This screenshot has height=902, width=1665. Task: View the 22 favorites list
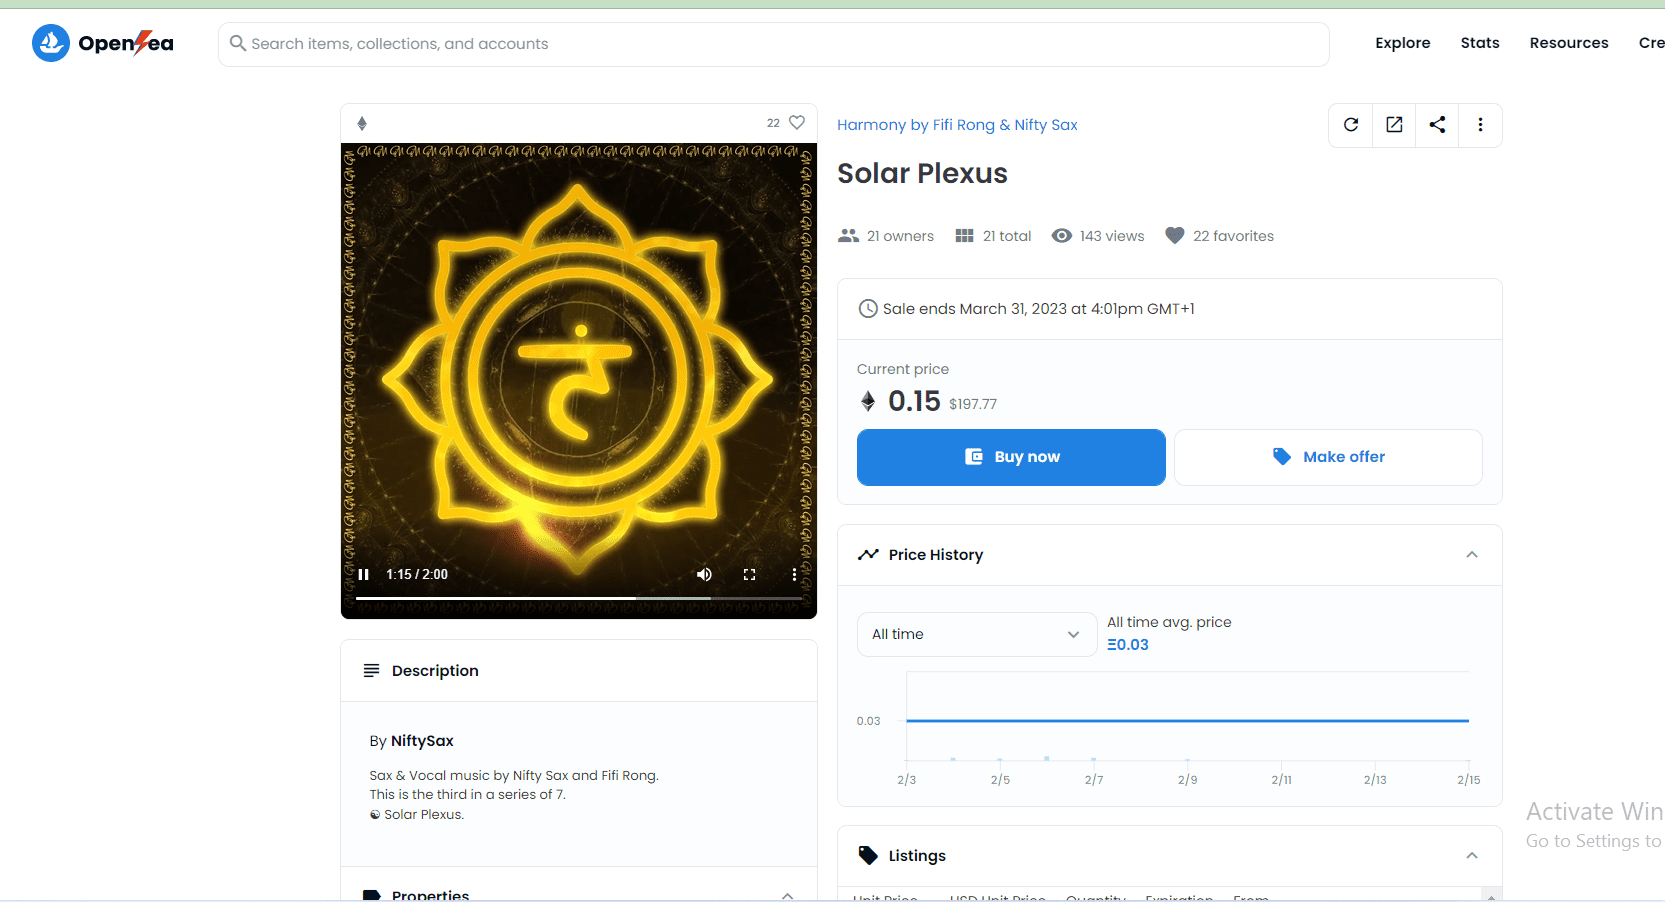[1220, 236]
